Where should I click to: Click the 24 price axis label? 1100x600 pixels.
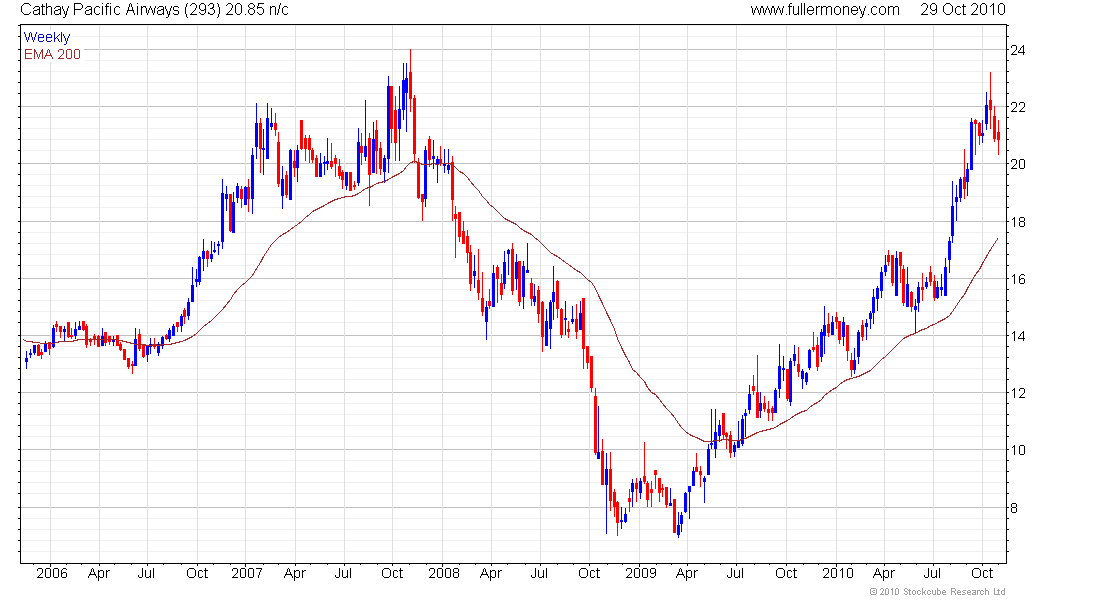[1018, 50]
